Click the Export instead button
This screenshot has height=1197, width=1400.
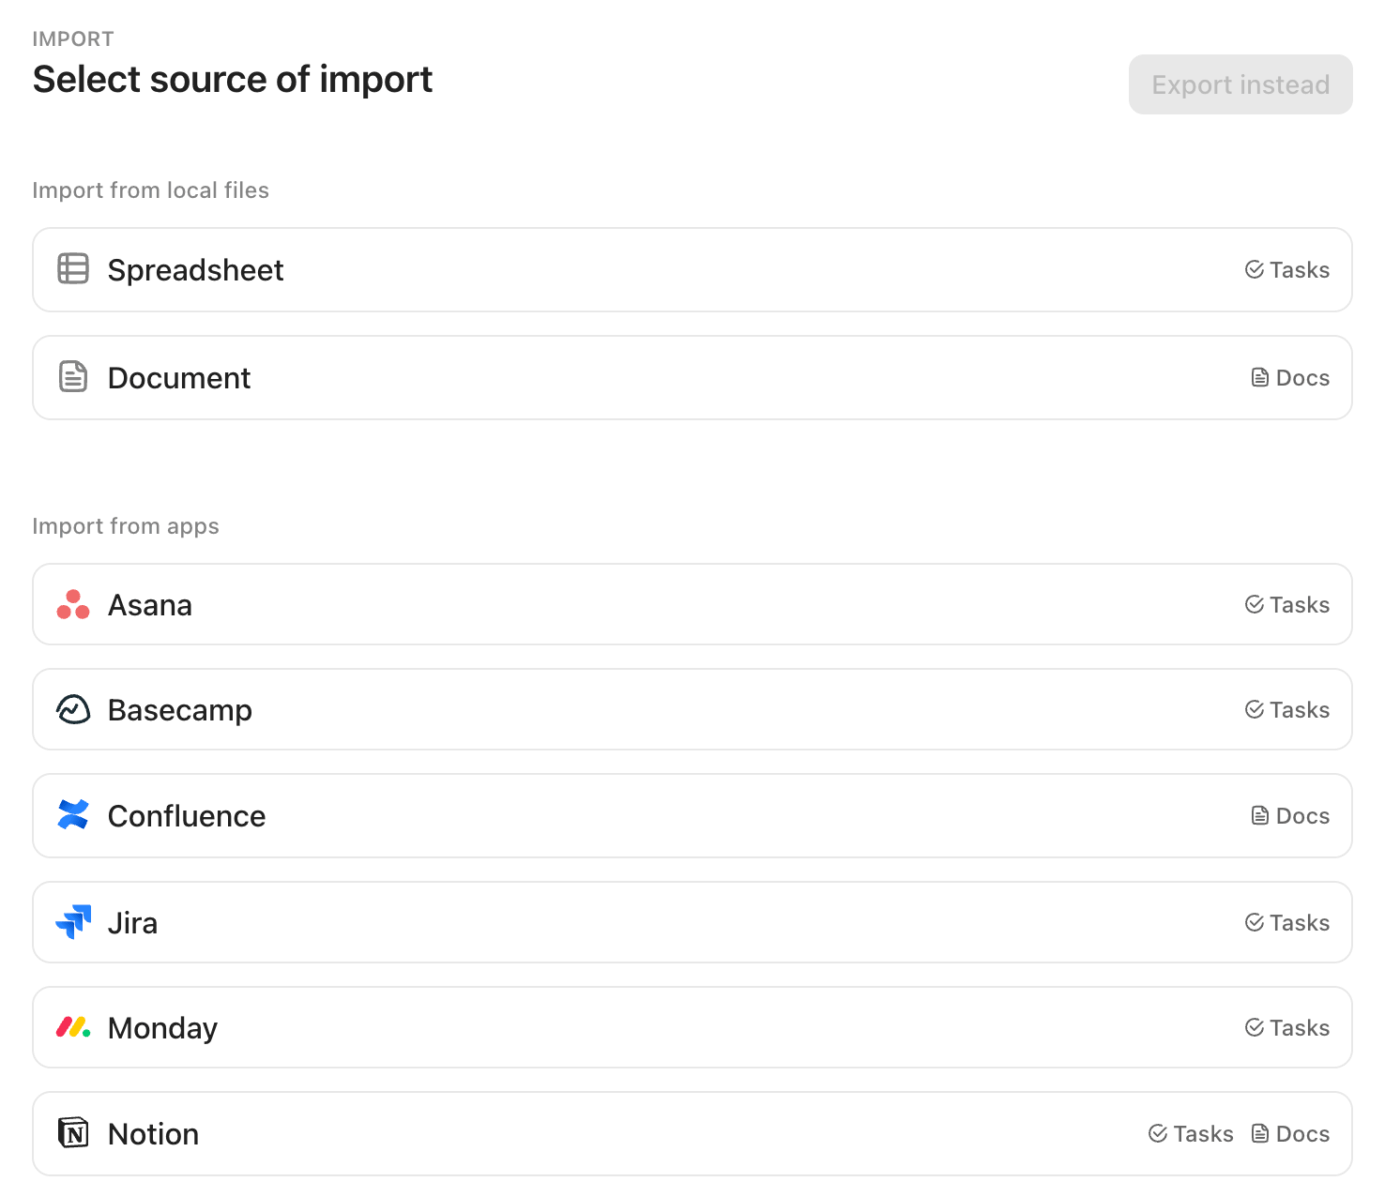pyautogui.click(x=1240, y=84)
